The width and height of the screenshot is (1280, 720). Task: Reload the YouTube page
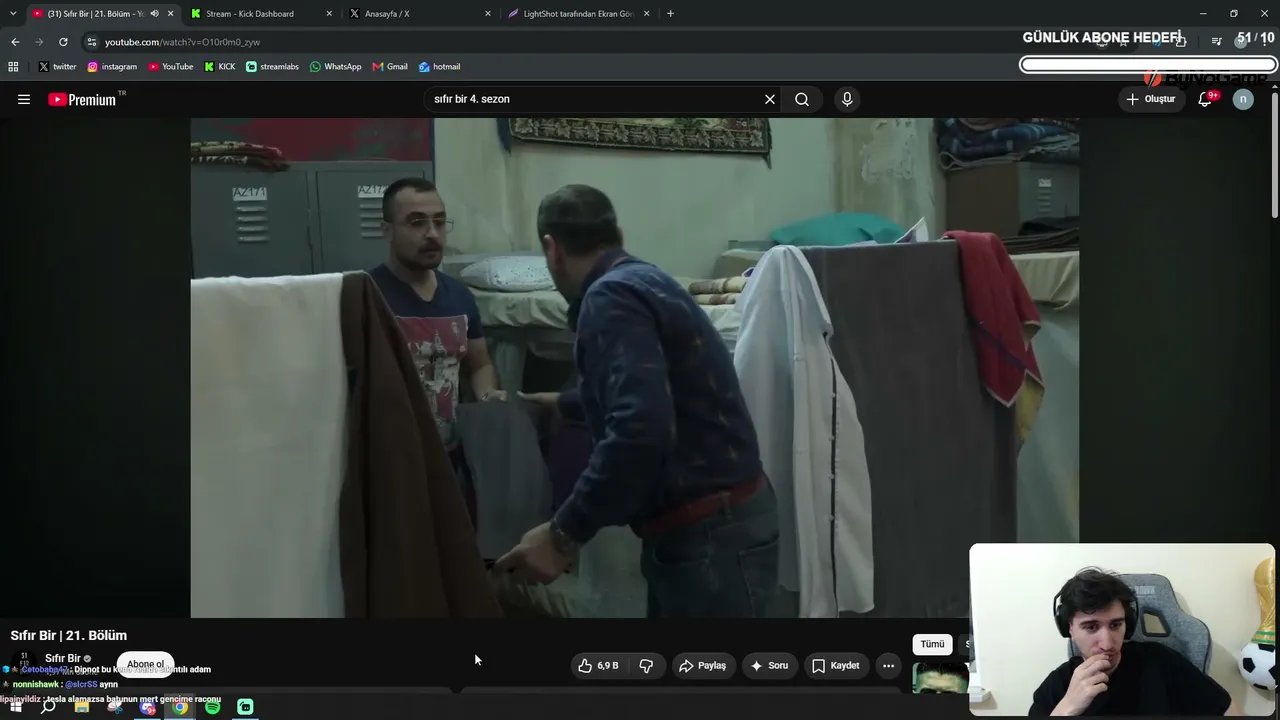(63, 42)
